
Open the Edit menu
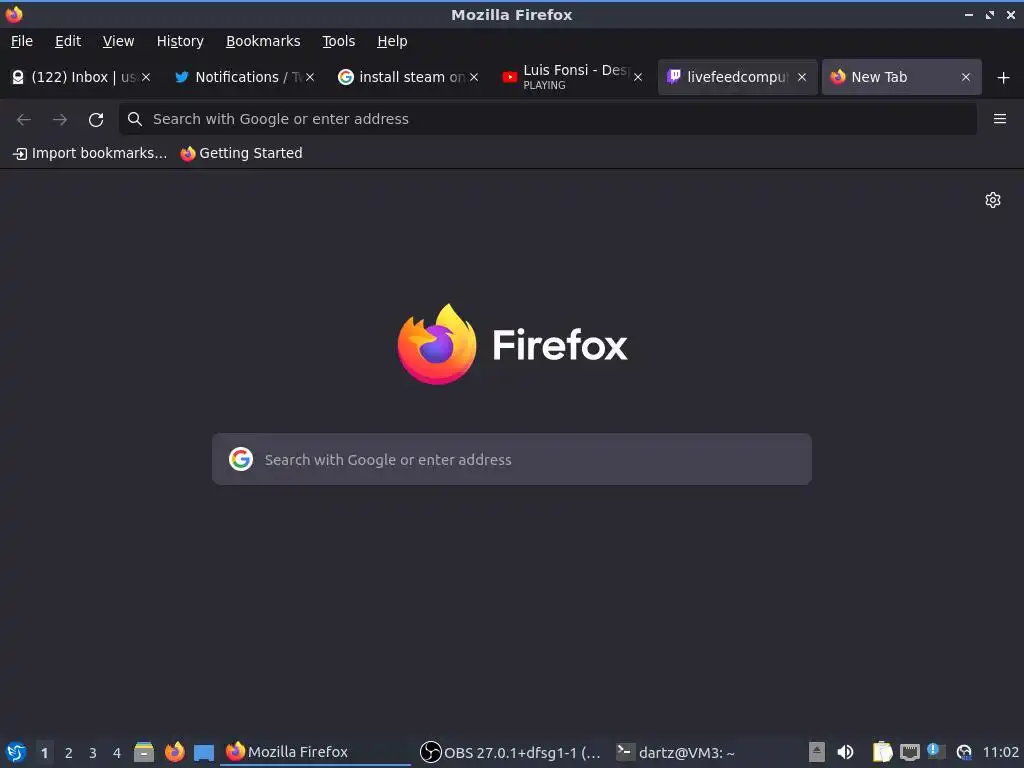pyautogui.click(x=68, y=41)
